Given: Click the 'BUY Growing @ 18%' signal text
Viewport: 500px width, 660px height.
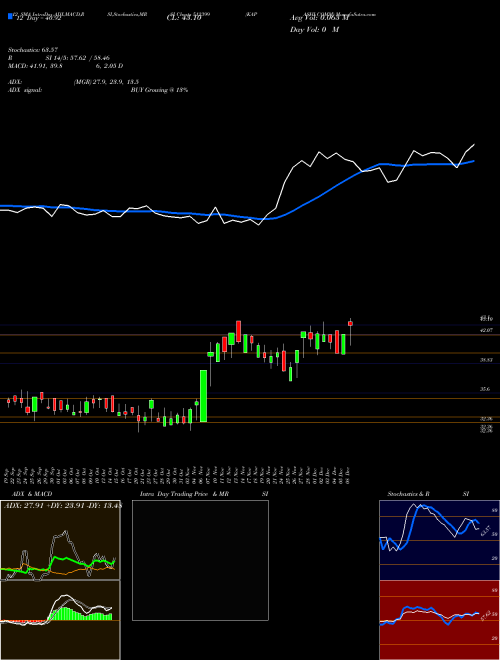Looking at the screenshot, I should pyautogui.click(x=159, y=90).
